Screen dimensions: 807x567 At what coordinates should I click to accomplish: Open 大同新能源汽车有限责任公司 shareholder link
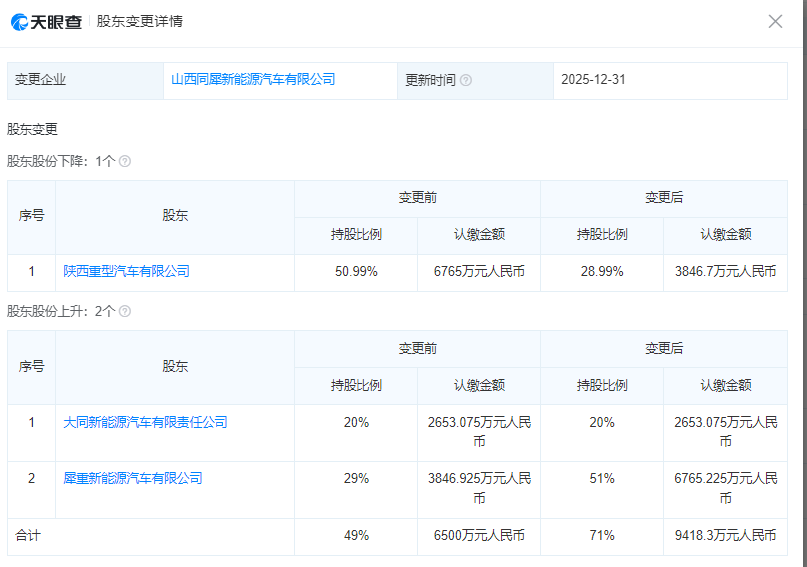tap(145, 422)
